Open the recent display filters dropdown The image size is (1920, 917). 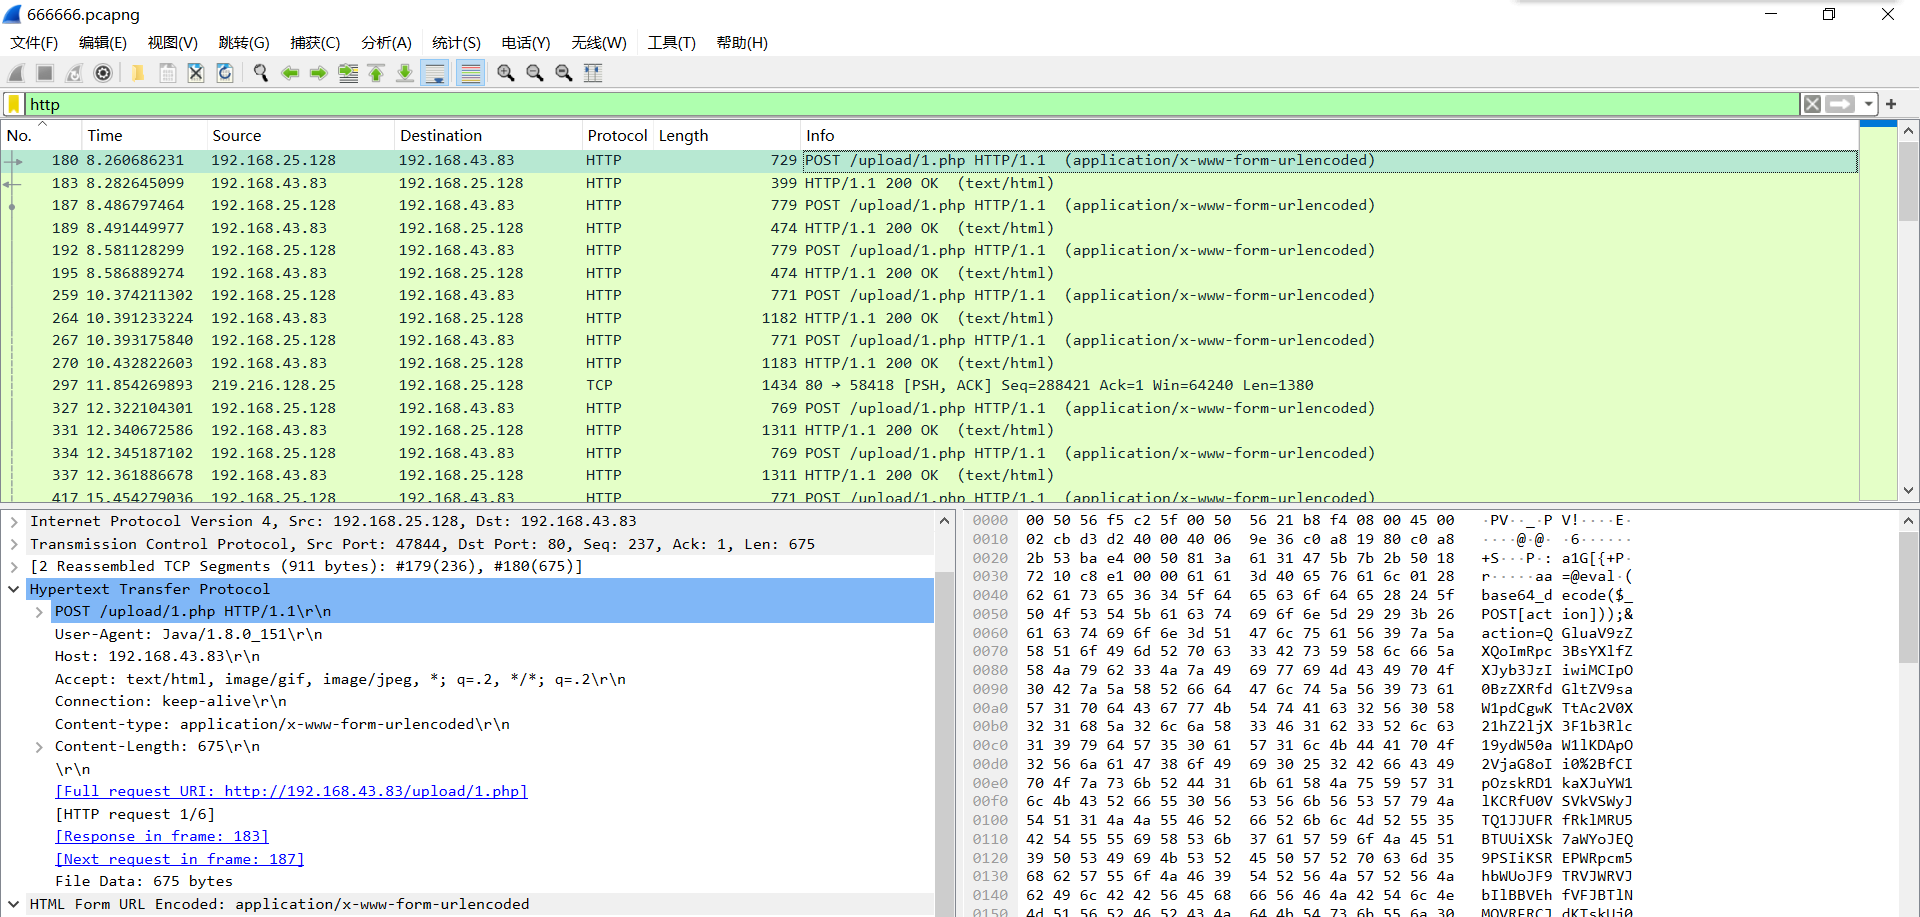[x=1868, y=104]
